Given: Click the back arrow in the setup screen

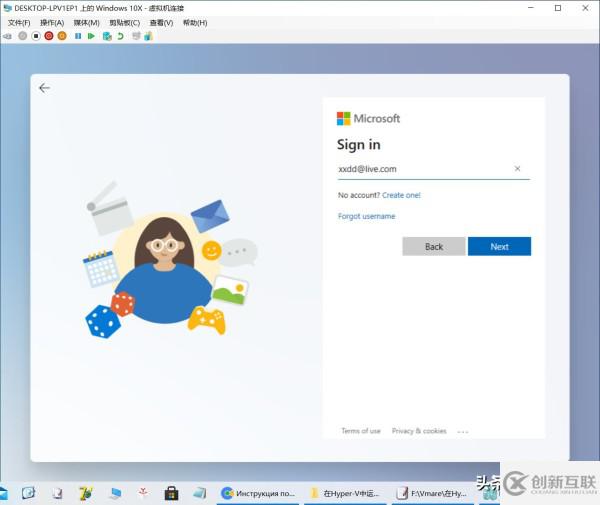Looking at the screenshot, I should (x=44, y=88).
